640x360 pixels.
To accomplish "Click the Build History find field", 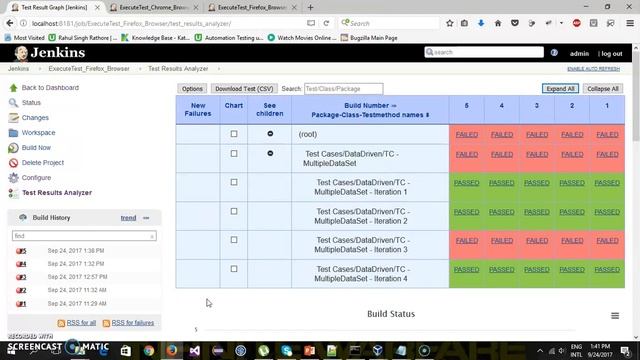I will click(84, 236).
